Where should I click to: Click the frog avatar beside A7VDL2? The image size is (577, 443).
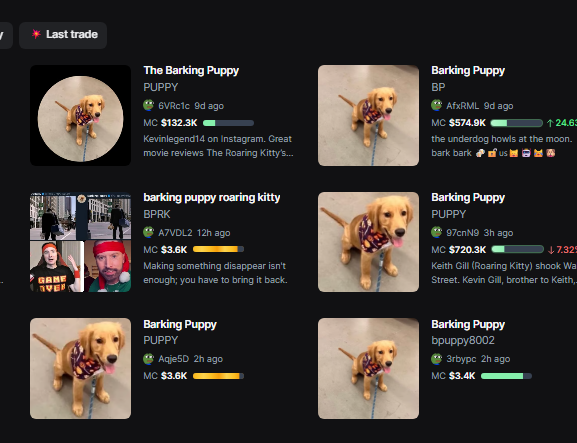[x=149, y=233]
